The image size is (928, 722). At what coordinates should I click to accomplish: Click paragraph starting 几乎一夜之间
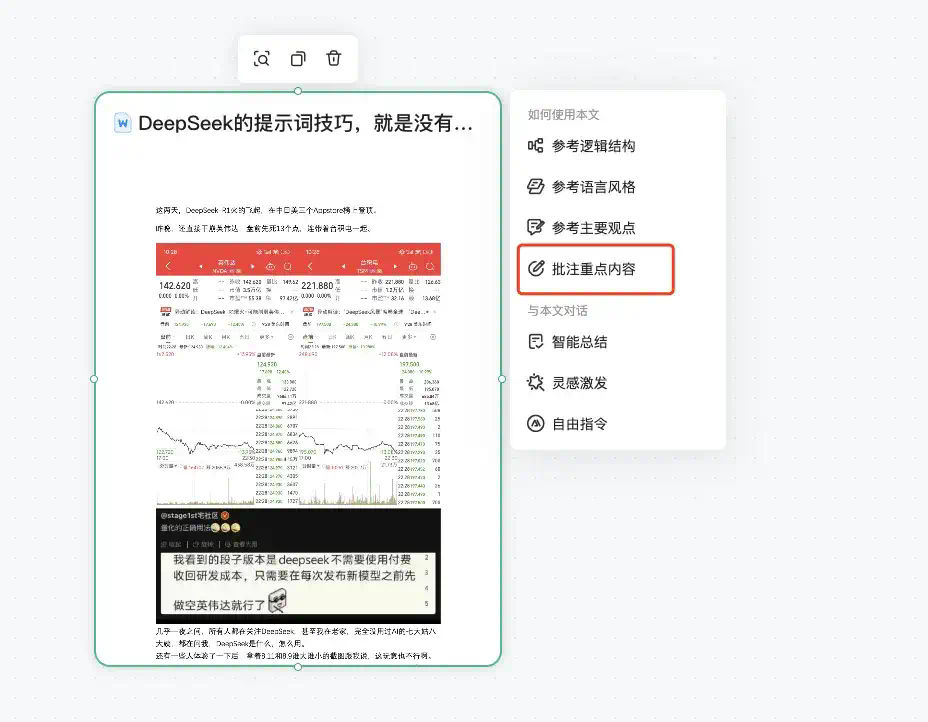[296, 637]
